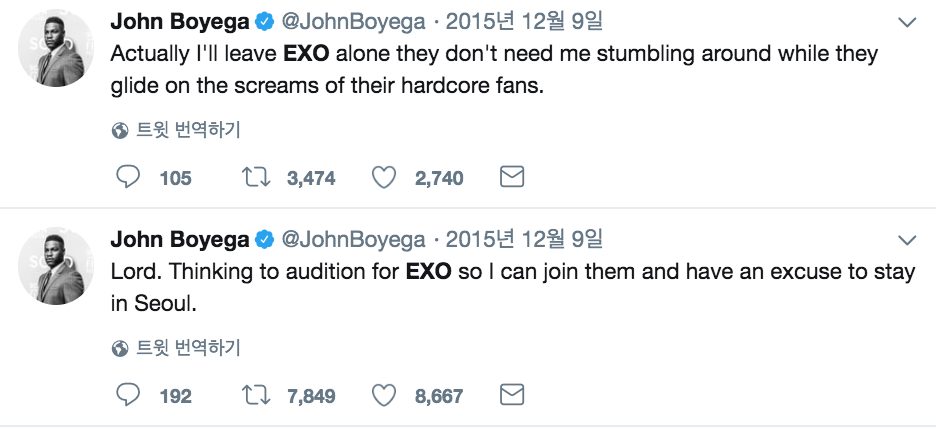
Task: Retweet the 'leave EXO alone' tweet
Action: (256, 178)
